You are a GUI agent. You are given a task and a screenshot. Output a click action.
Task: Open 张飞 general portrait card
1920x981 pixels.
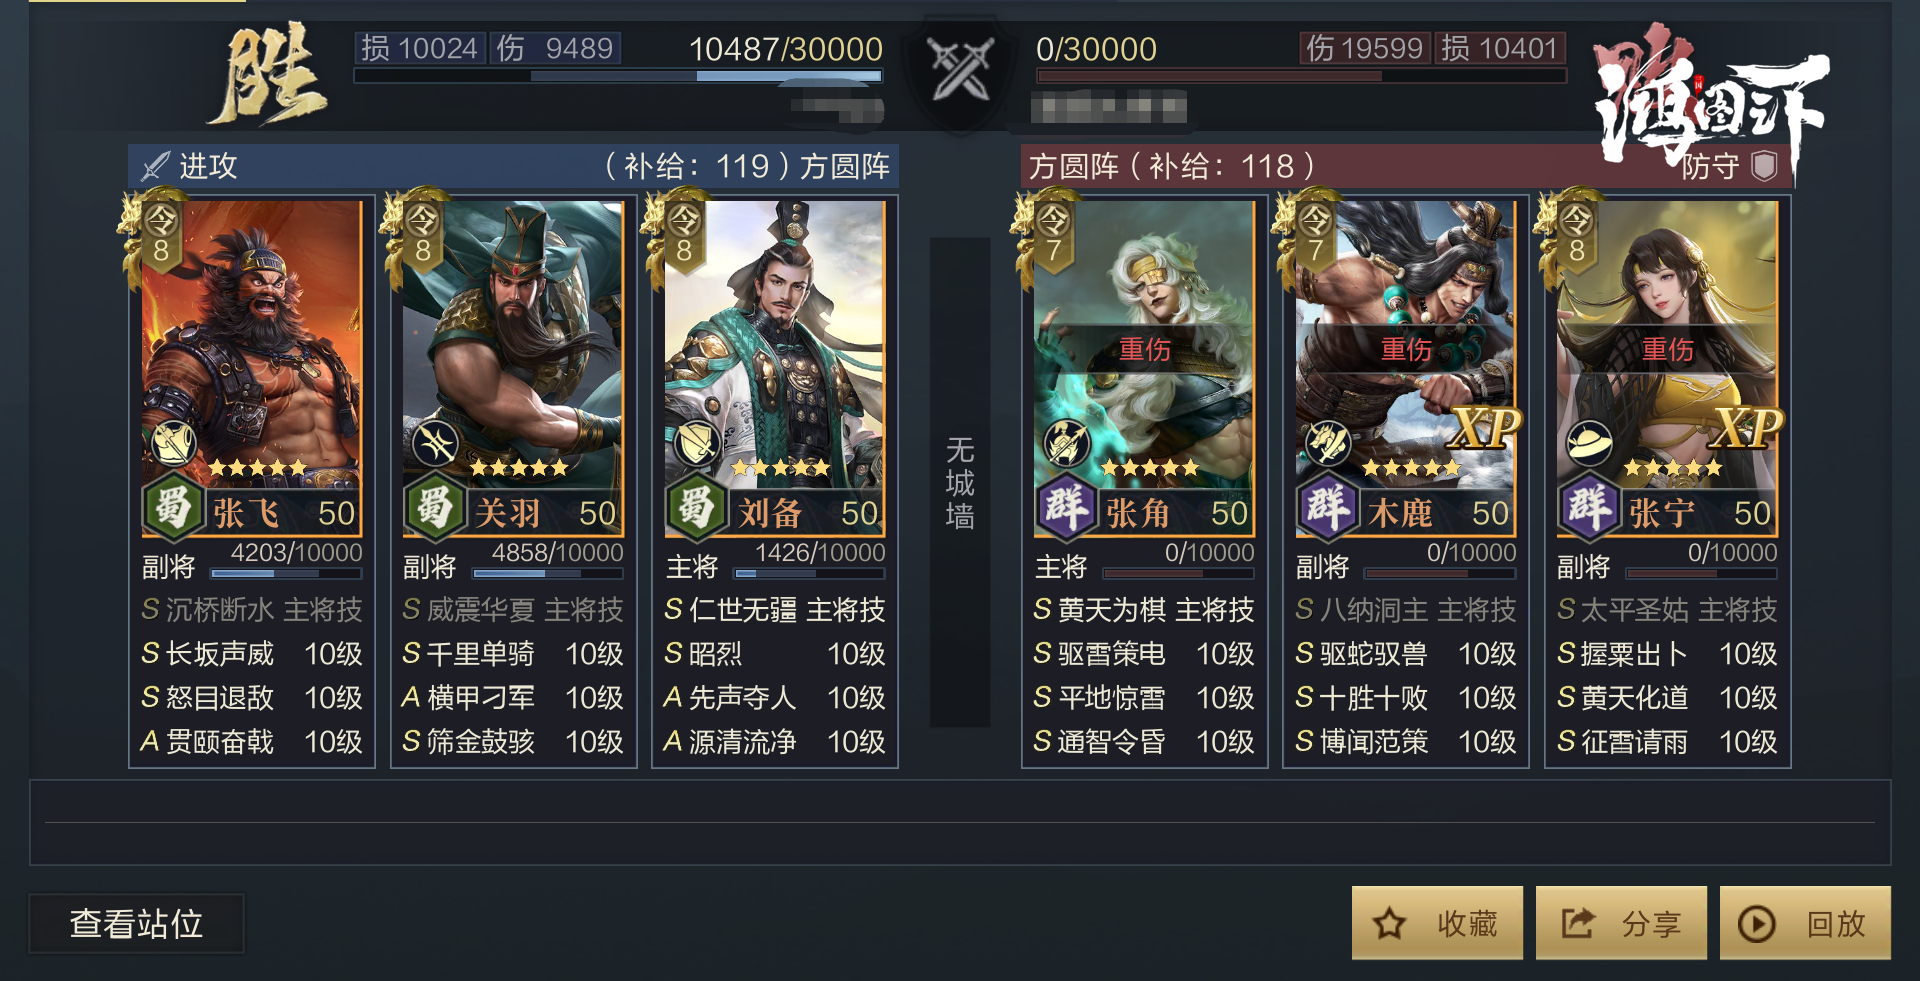[x=252, y=343]
